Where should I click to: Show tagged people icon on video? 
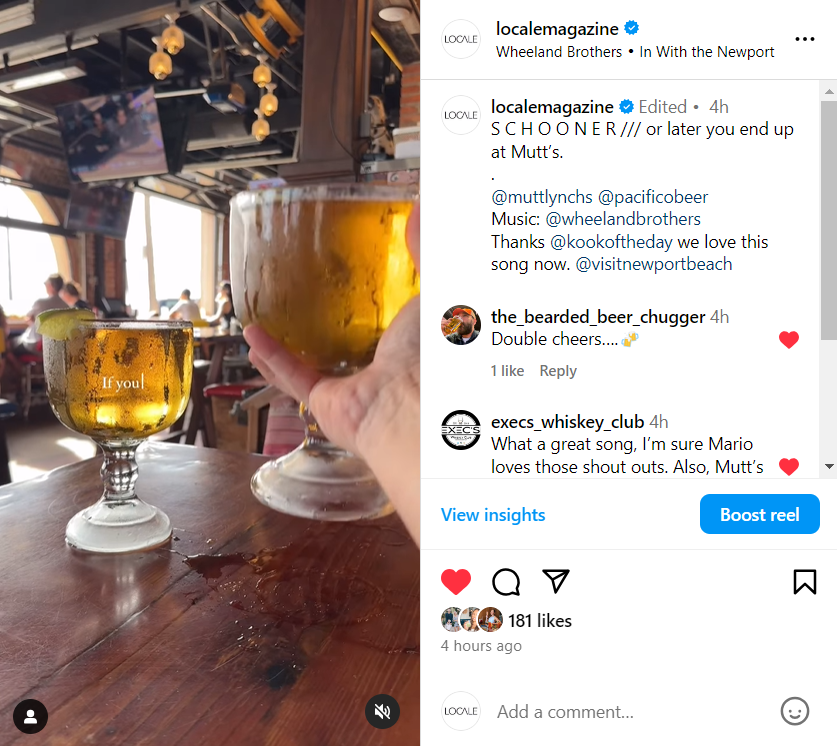click(30, 716)
